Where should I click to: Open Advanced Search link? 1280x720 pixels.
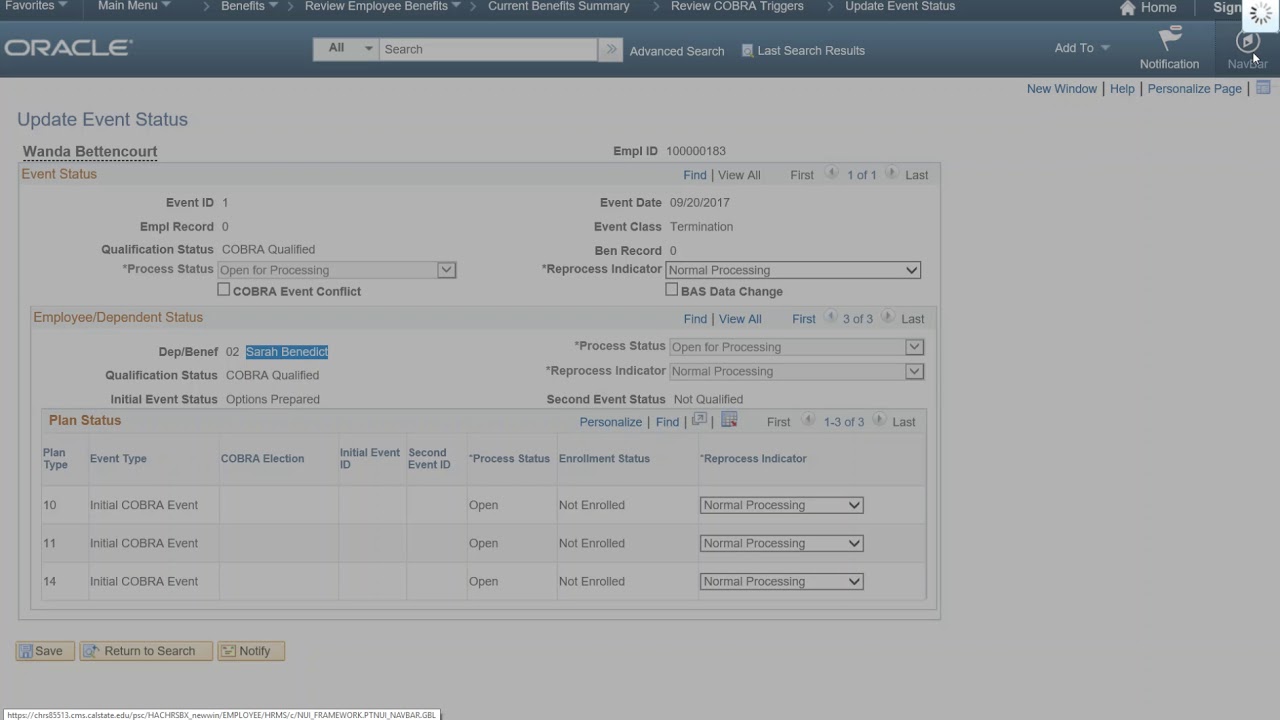pos(677,51)
